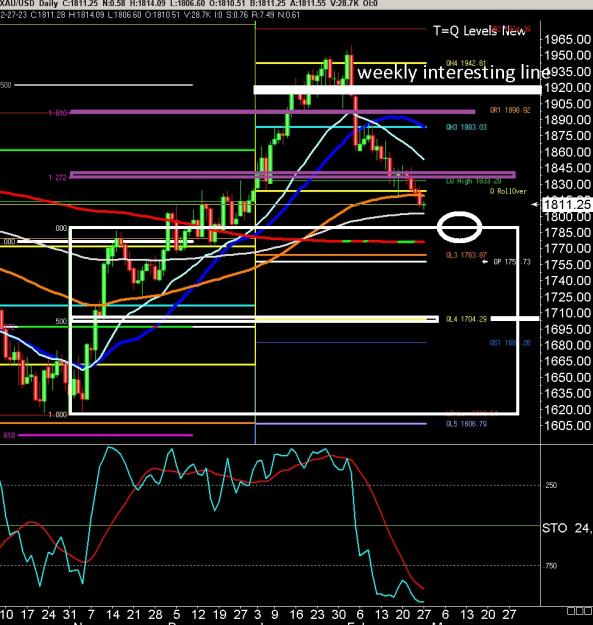Click date label 16 on time axis

click(x=296, y=614)
